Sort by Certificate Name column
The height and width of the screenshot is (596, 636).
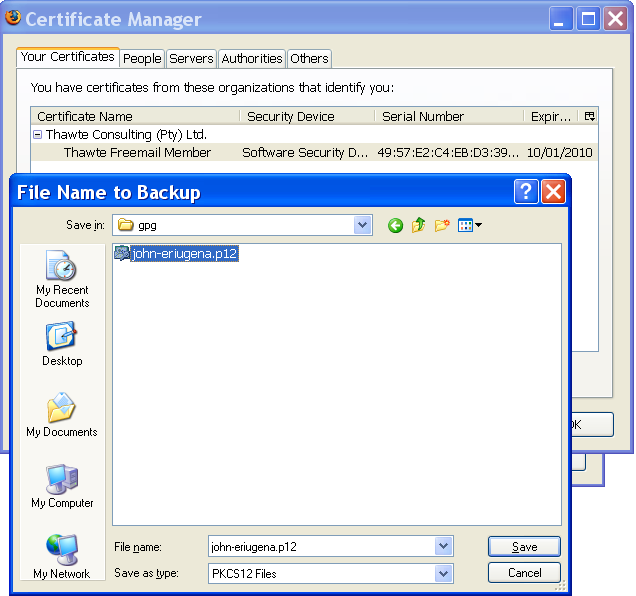(135, 116)
